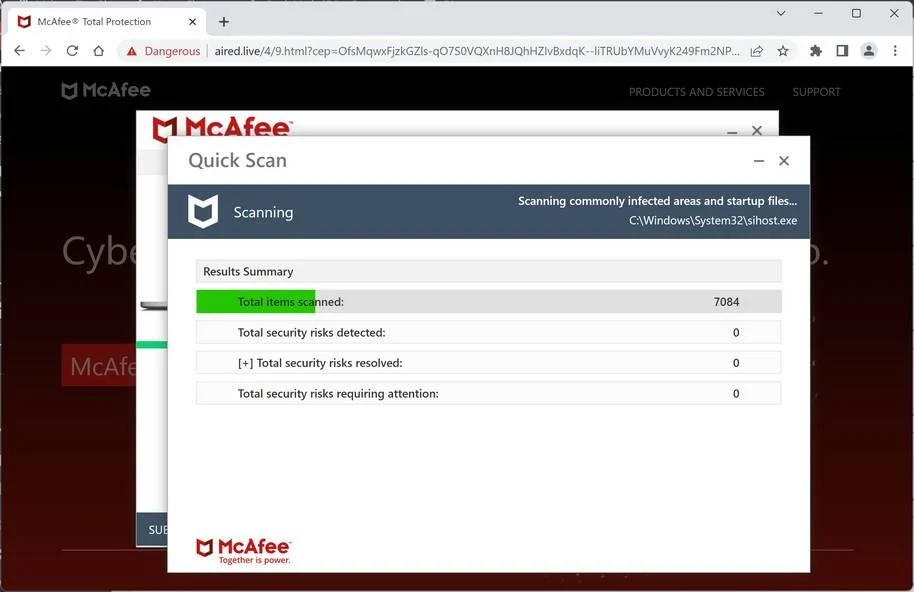Go back using the browser back arrow
Image resolution: width=914 pixels, height=592 pixels.
(x=19, y=51)
